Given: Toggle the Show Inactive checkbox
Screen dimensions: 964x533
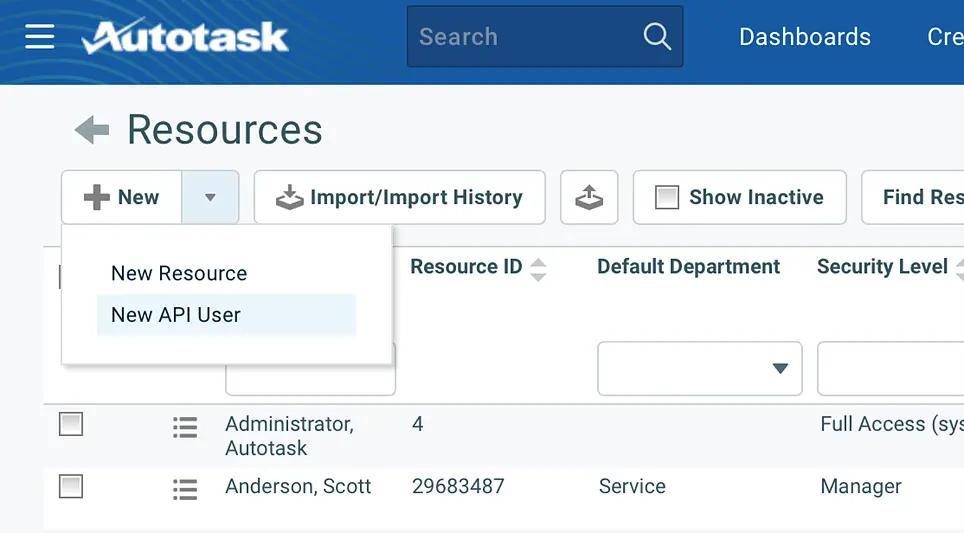Looking at the screenshot, I should 667,197.
